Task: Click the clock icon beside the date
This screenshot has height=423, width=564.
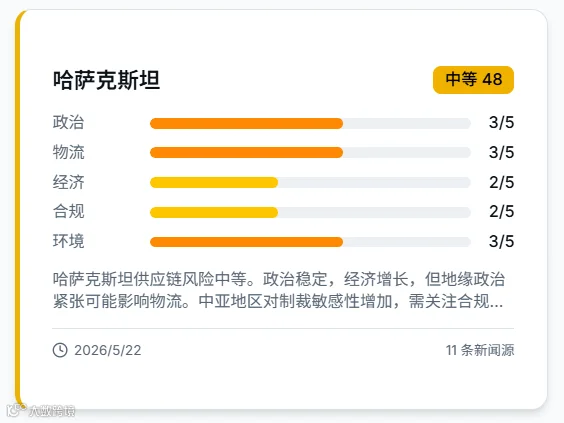Action: point(60,350)
